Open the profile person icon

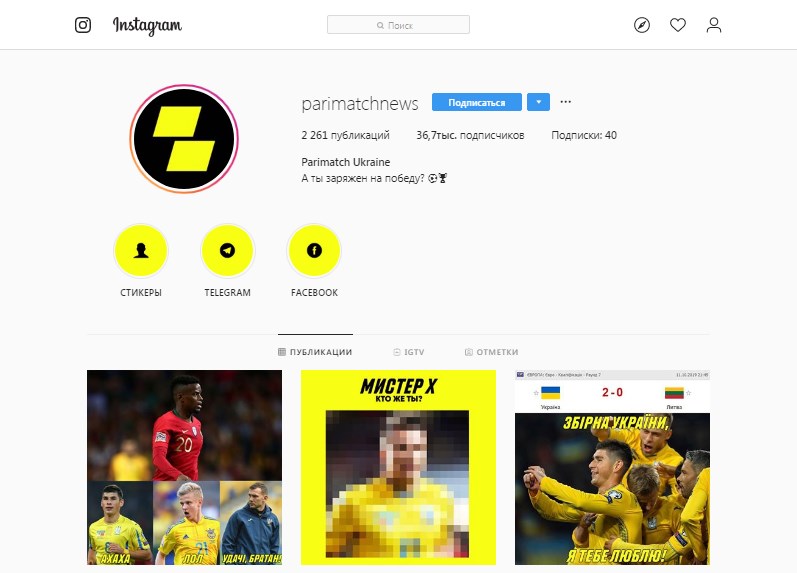point(714,25)
